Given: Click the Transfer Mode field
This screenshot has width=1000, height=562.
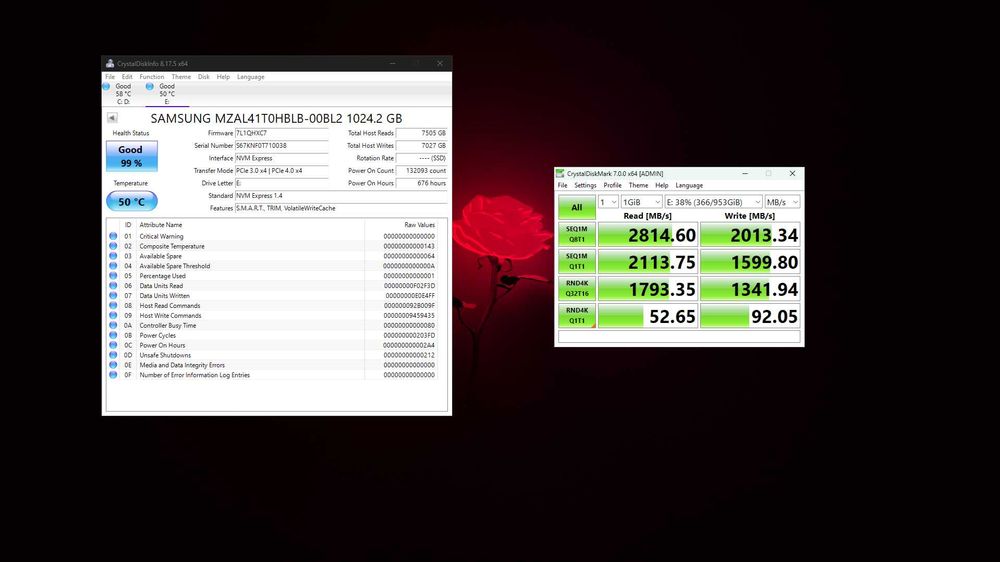Looking at the screenshot, I should (x=281, y=170).
